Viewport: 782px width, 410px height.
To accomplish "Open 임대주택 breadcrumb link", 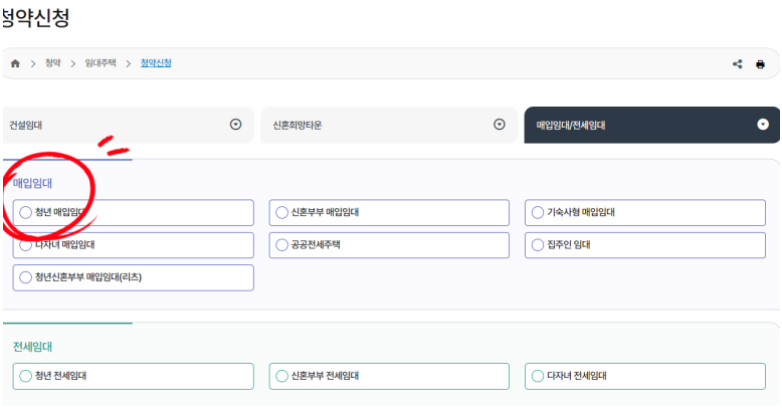I will [100, 63].
